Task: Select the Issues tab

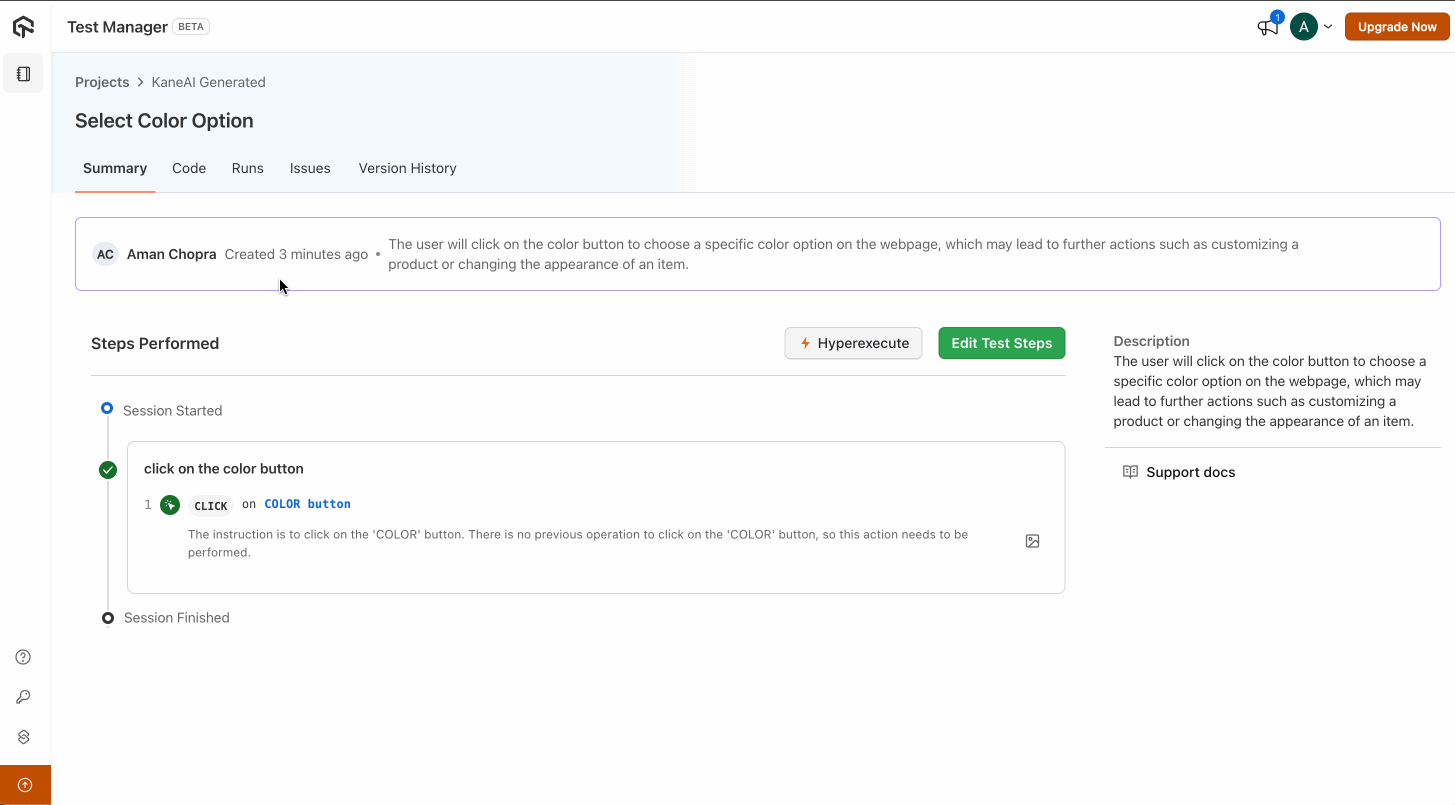Action: click(310, 168)
